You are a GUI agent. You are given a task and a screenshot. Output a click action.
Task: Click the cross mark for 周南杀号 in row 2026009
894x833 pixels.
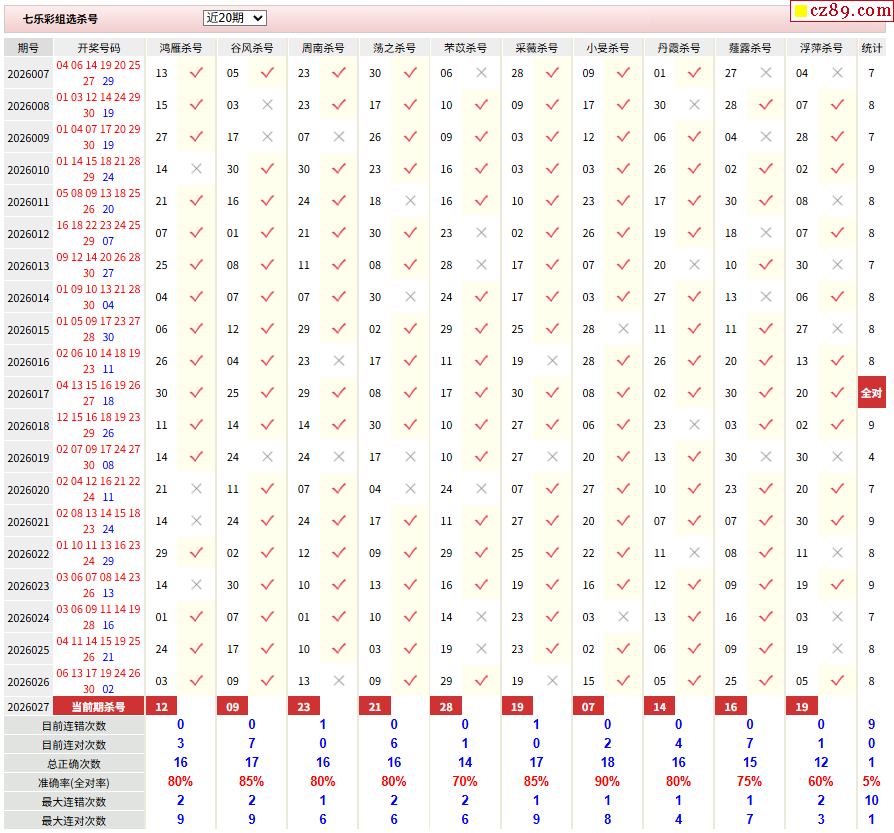click(338, 137)
